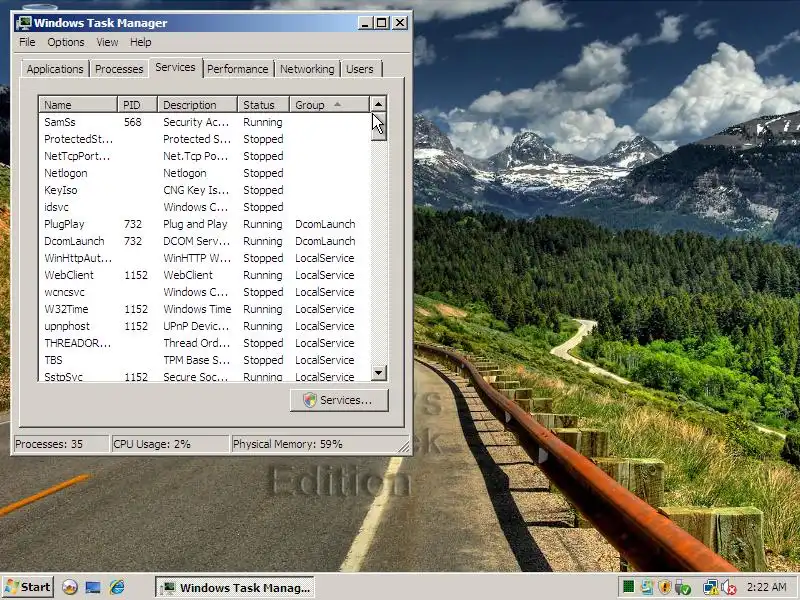800x600 pixels.
Task: Click the Safely Remove Hardware tray icon
Action: click(x=683, y=587)
